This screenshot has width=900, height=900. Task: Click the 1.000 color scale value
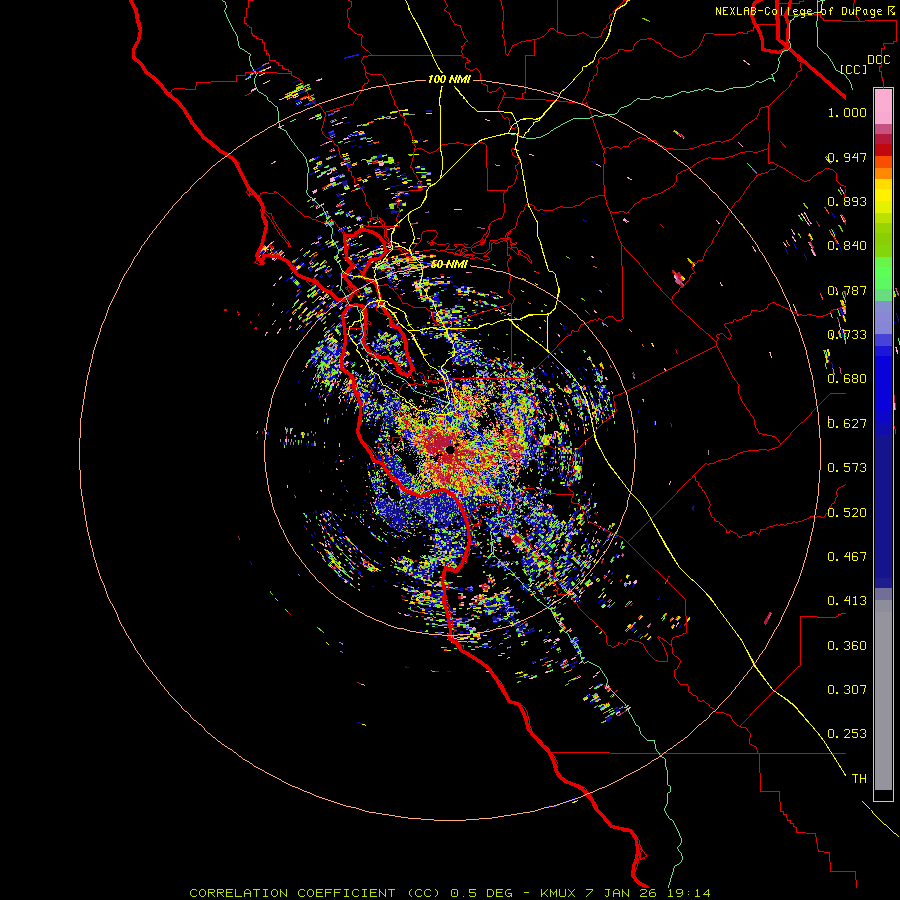click(x=847, y=112)
